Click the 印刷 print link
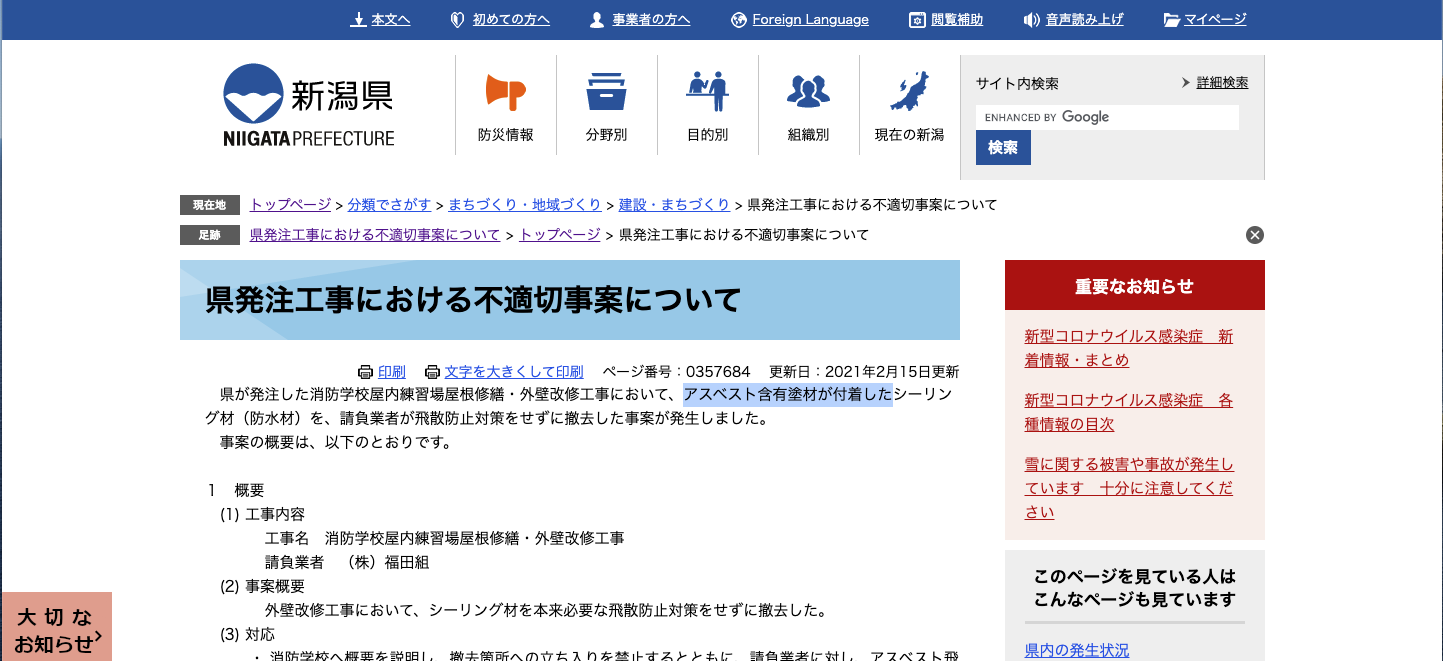 391,372
